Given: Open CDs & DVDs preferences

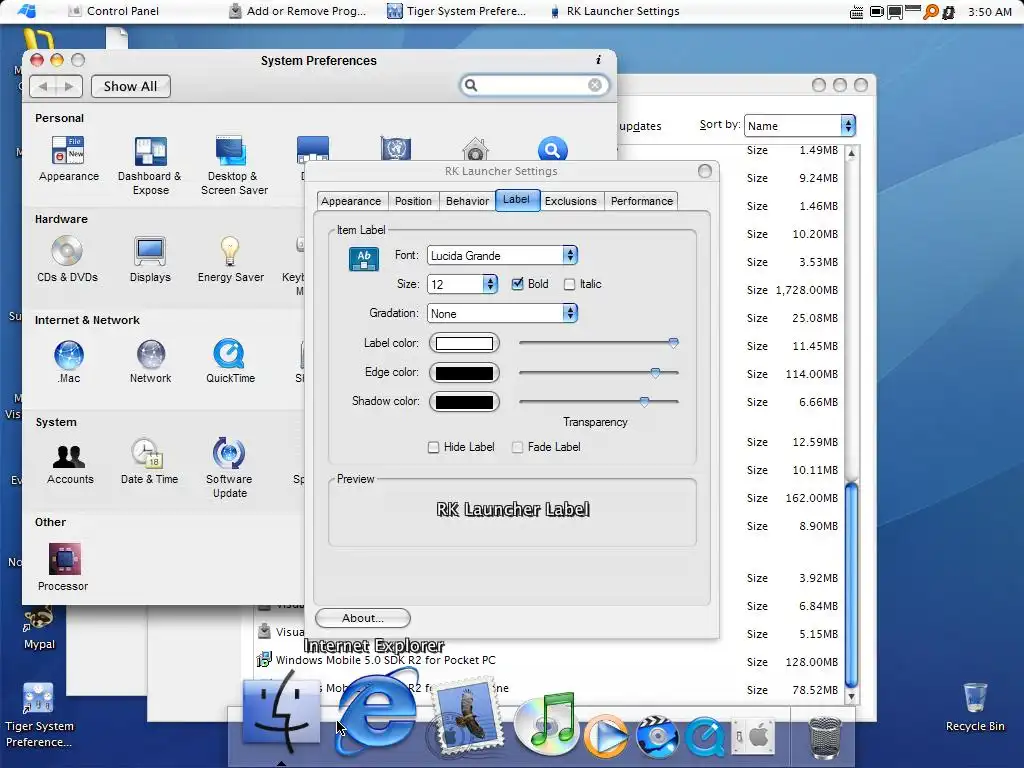Looking at the screenshot, I should tap(67, 259).
